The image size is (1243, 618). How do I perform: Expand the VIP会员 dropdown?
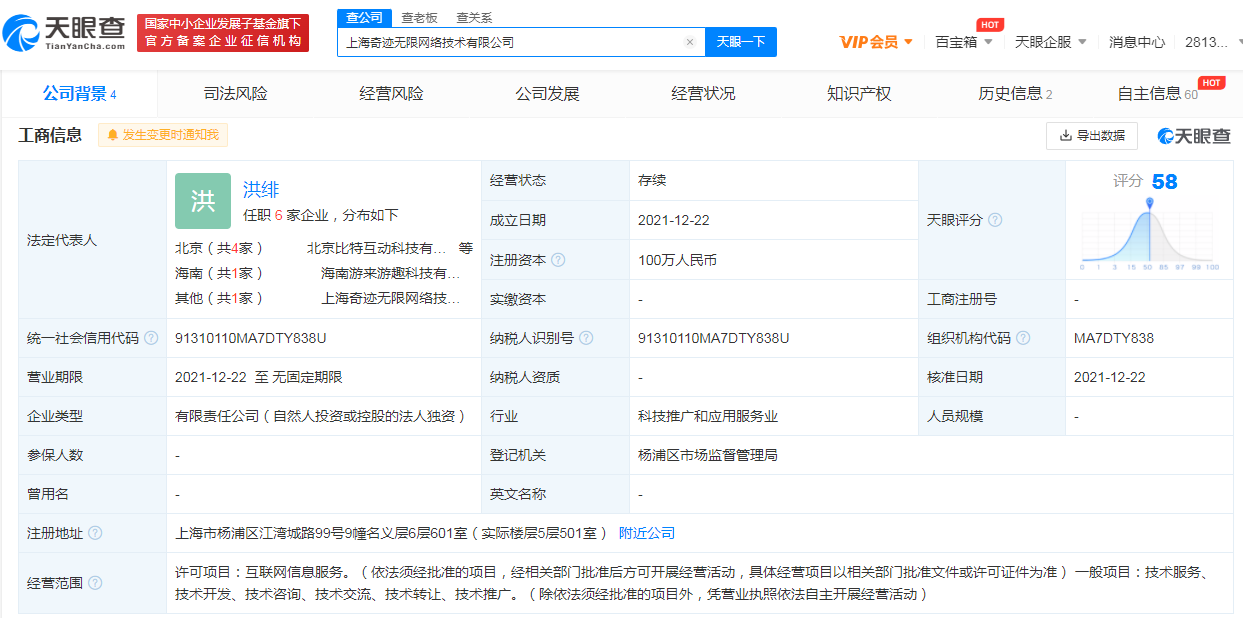click(876, 42)
